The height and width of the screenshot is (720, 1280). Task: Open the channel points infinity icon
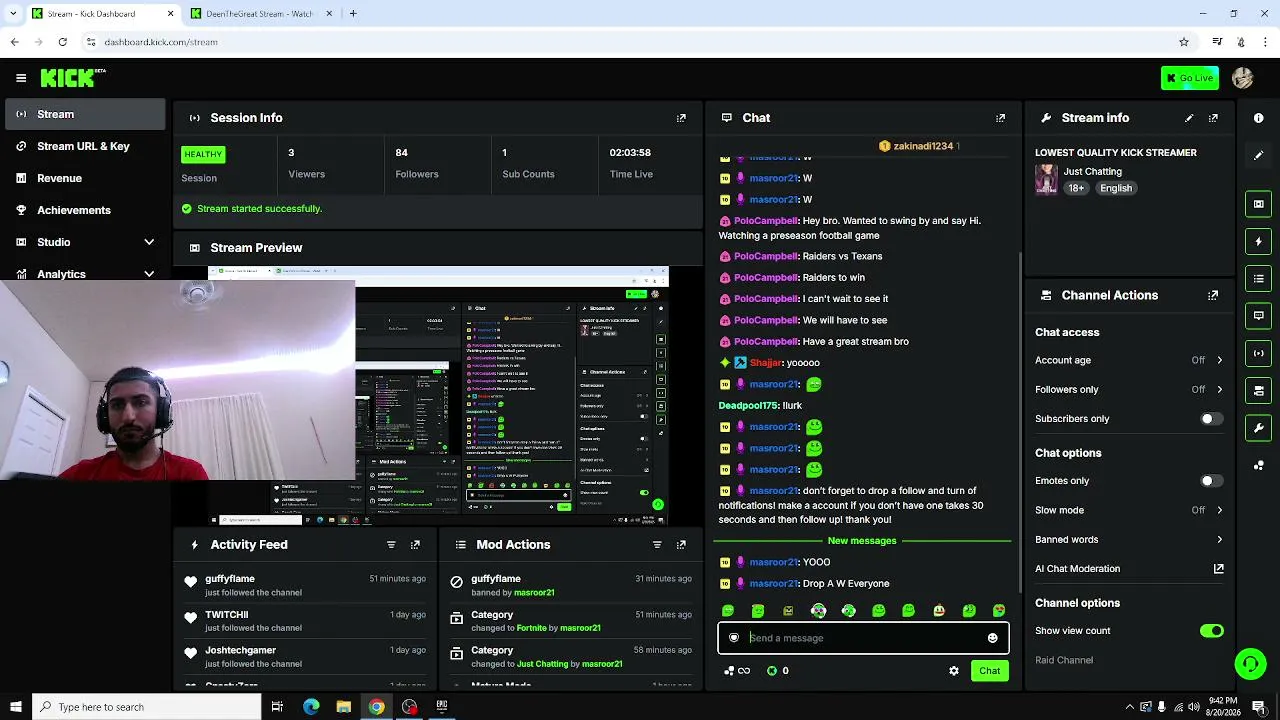[x=737, y=671]
